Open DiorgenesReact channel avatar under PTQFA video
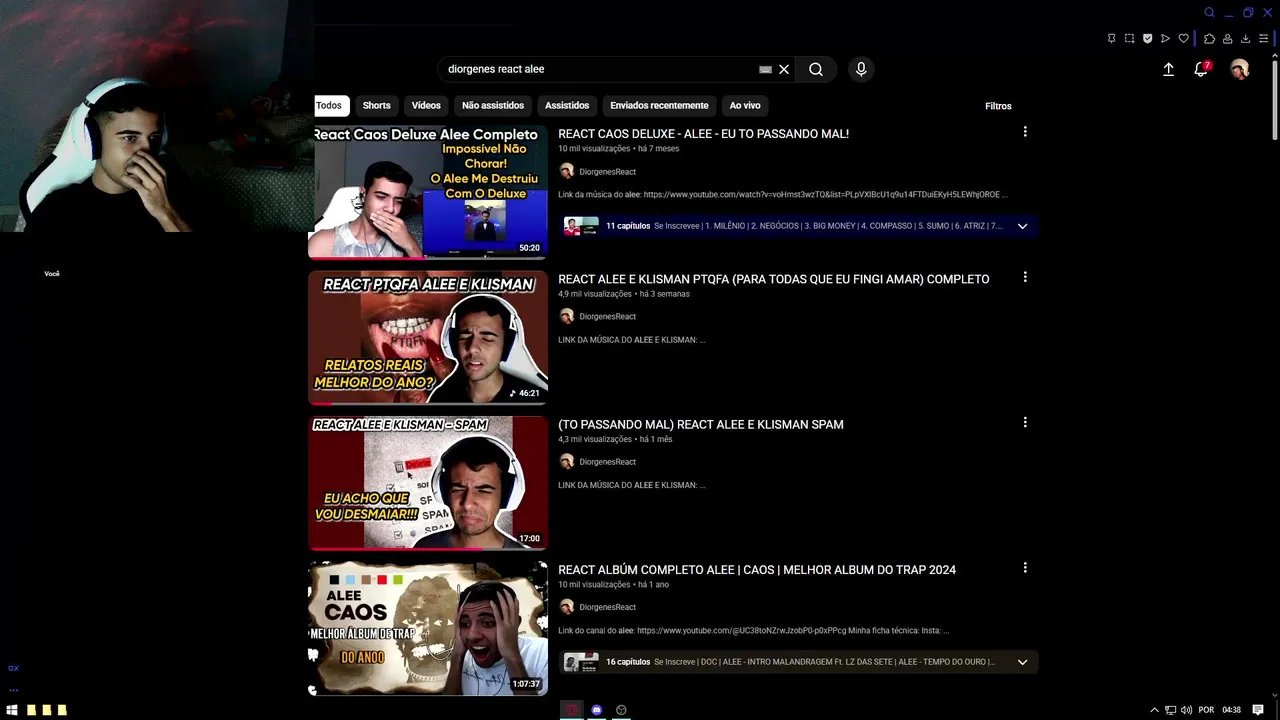The image size is (1280, 720). tap(567, 316)
